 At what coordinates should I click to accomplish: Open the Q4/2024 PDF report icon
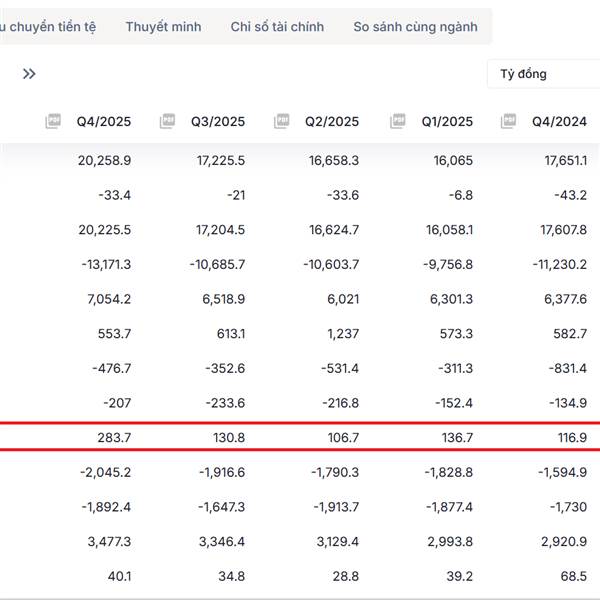510,122
